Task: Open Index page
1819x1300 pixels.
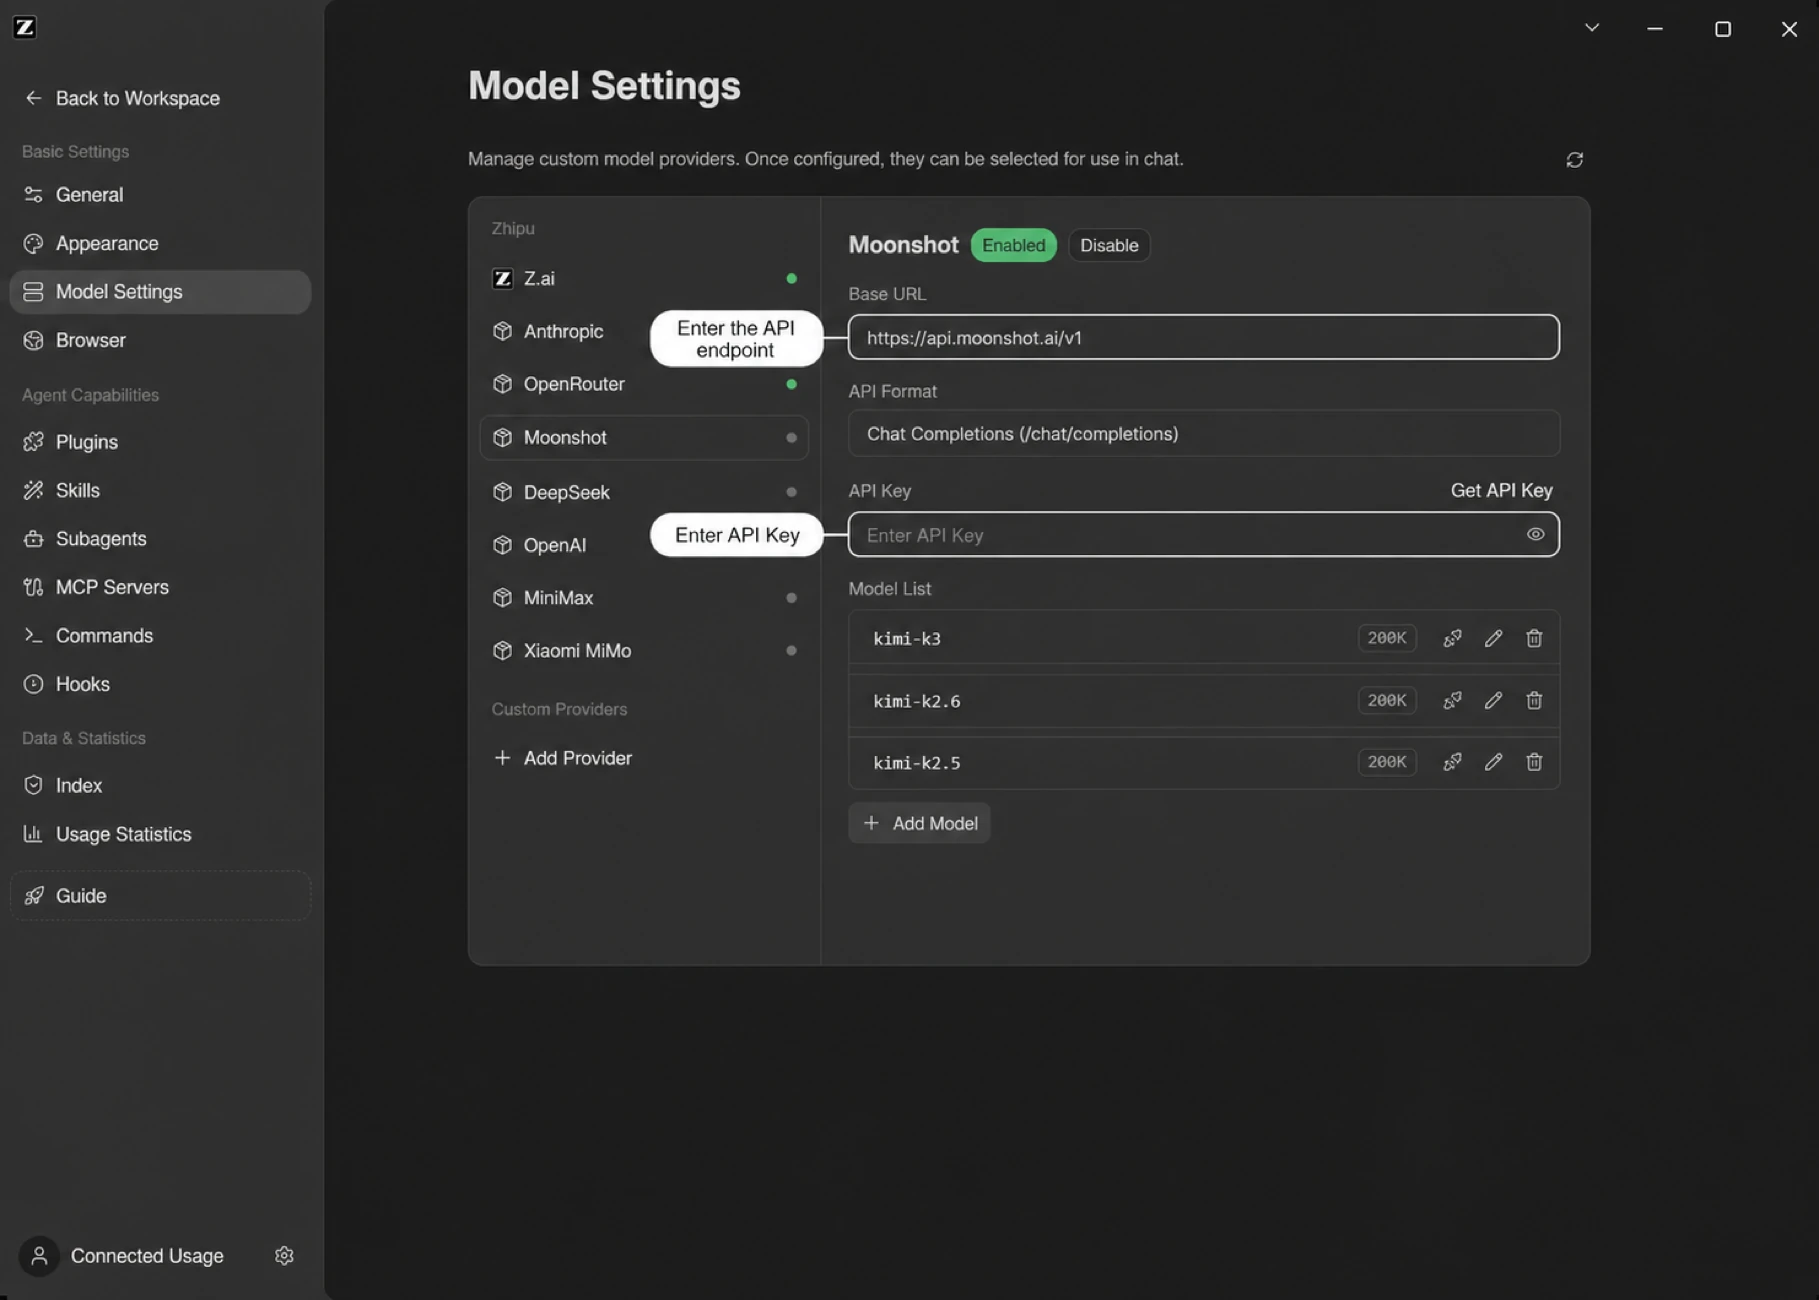Action: tap(160, 785)
